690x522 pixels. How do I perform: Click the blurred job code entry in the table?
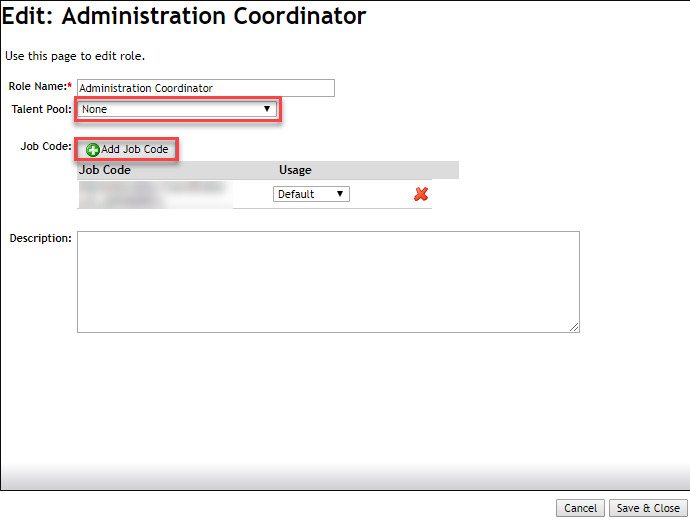coord(155,194)
